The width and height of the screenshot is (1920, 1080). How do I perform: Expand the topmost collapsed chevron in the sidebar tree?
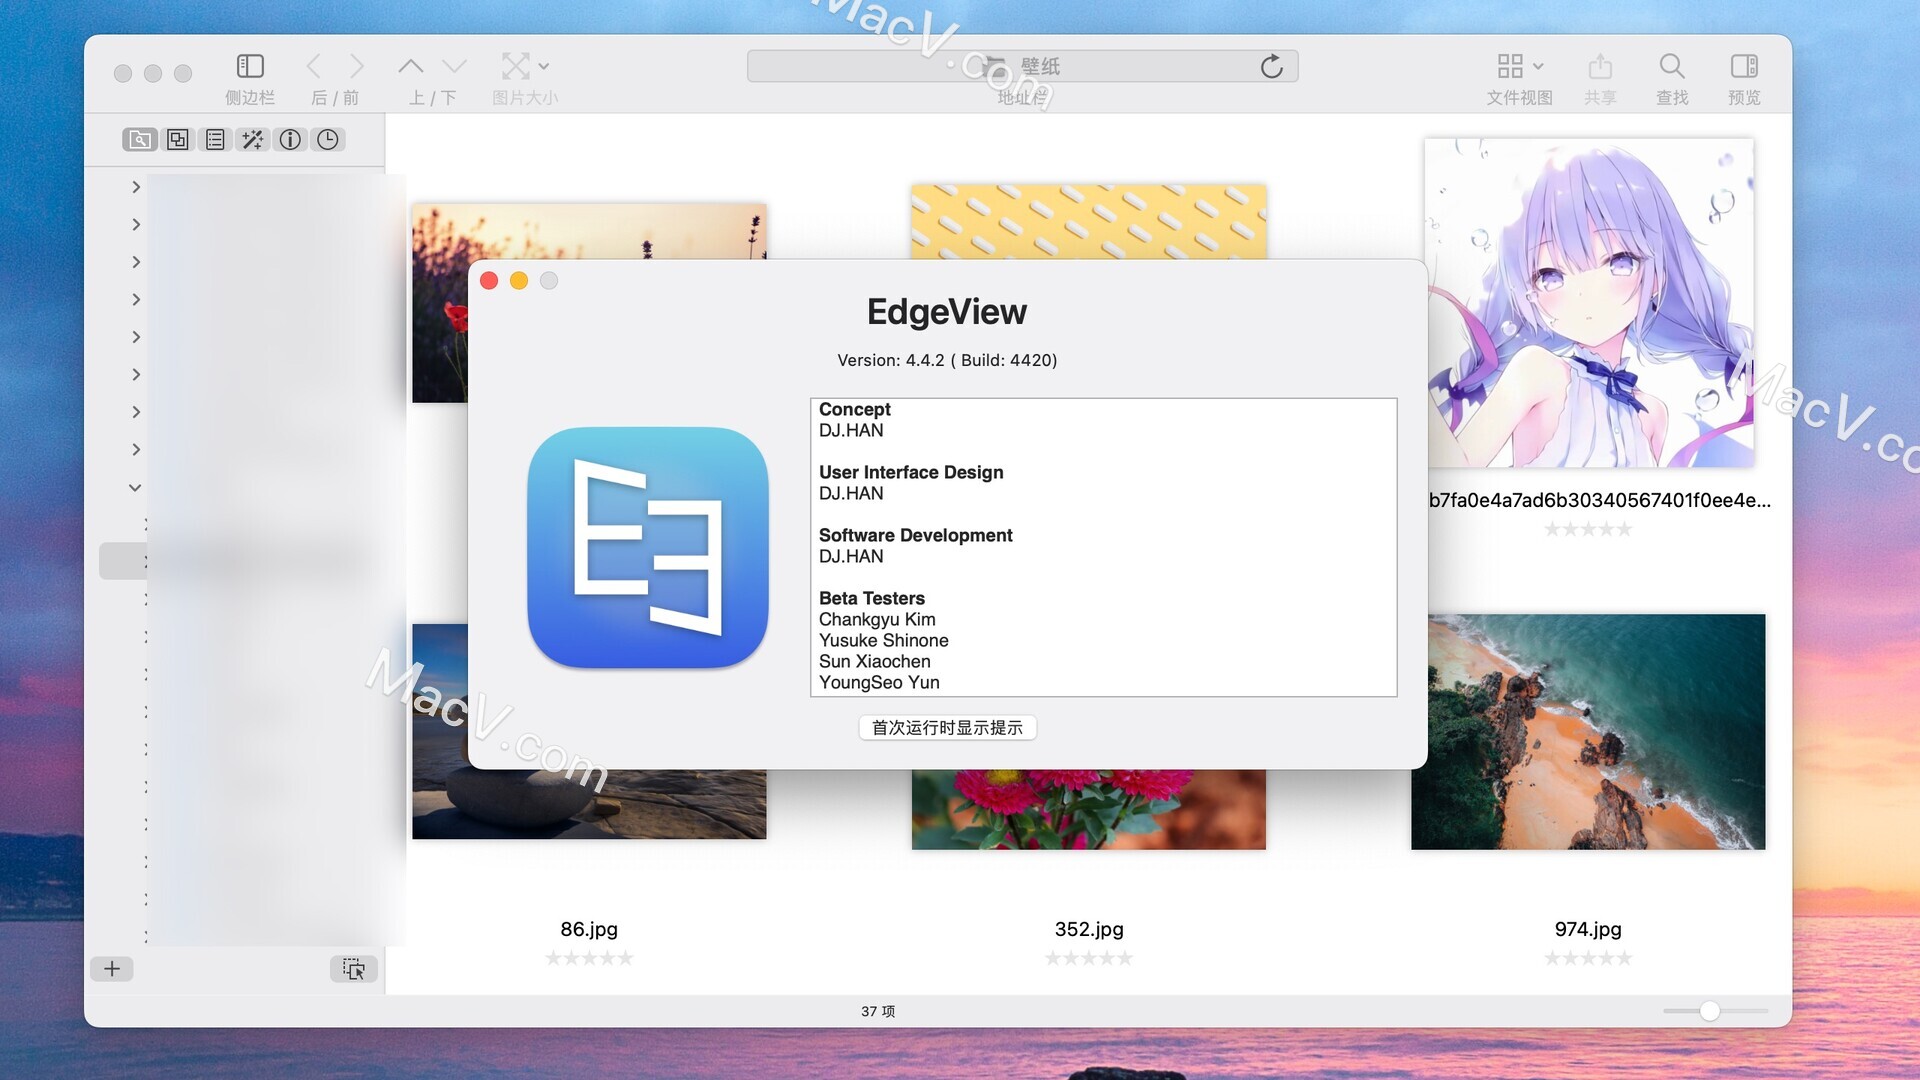tap(135, 187)
